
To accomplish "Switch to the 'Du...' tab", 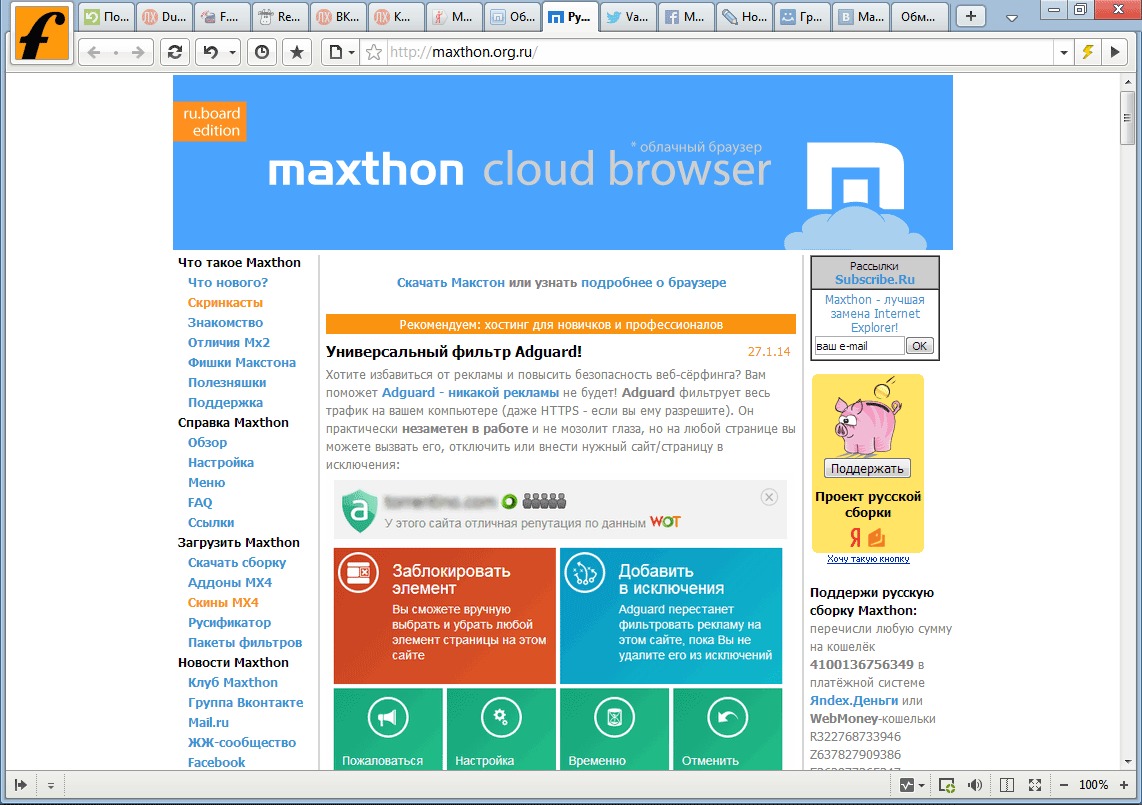I will (x=165, y=17).
